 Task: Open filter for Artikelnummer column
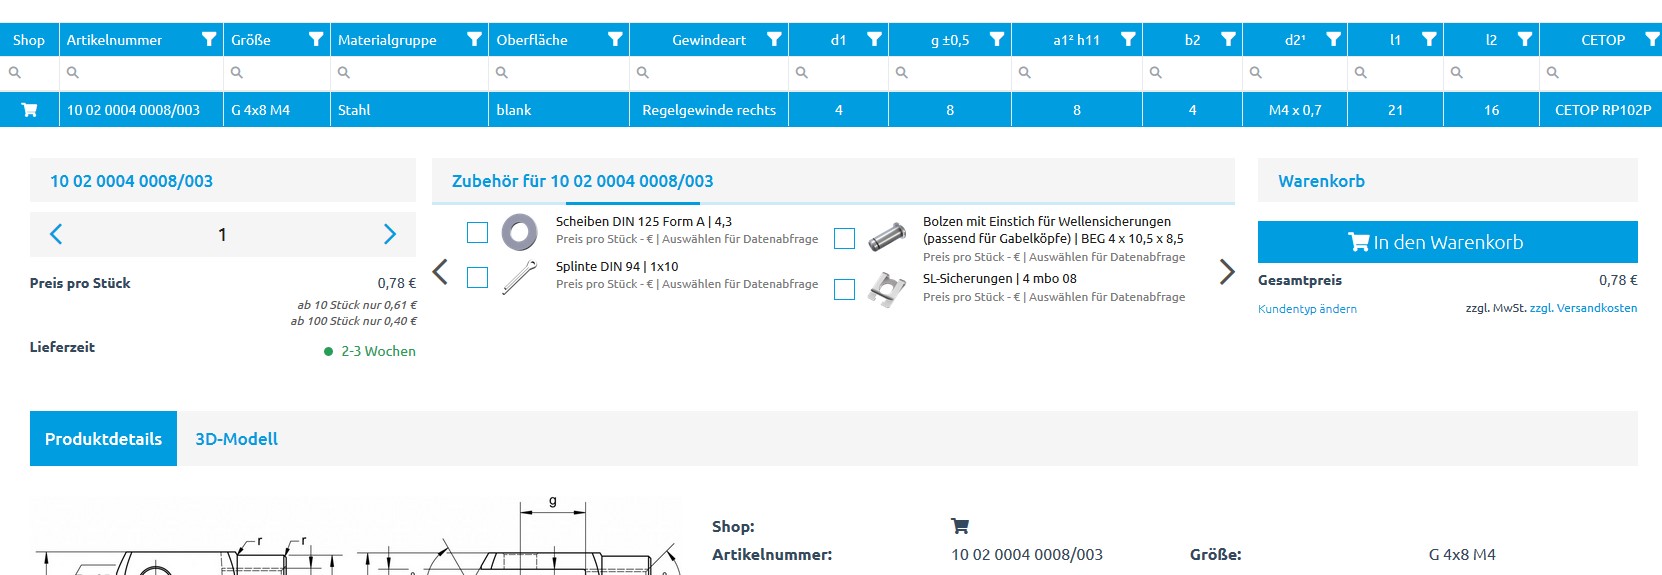tap(208, 40)
